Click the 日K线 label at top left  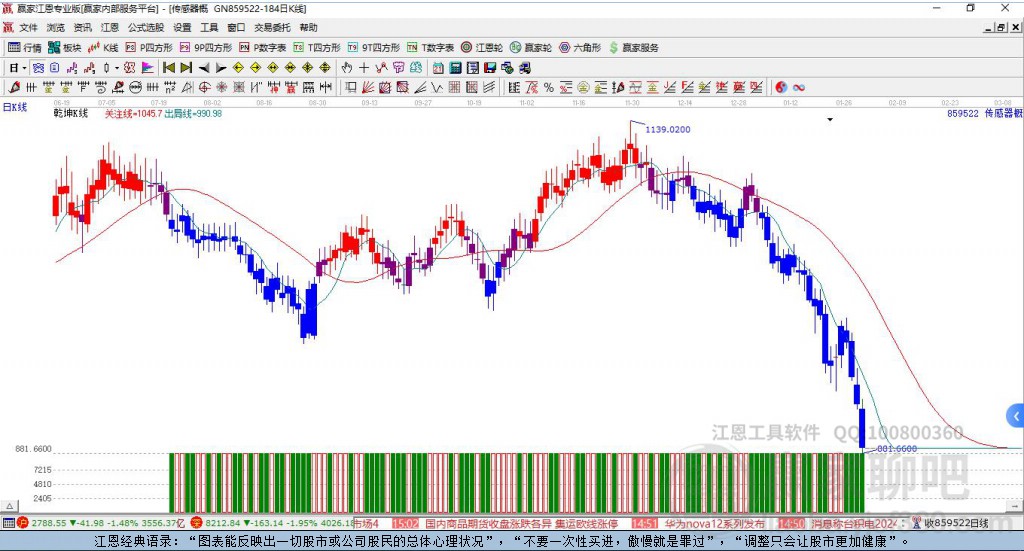click(x=15, y=106)
